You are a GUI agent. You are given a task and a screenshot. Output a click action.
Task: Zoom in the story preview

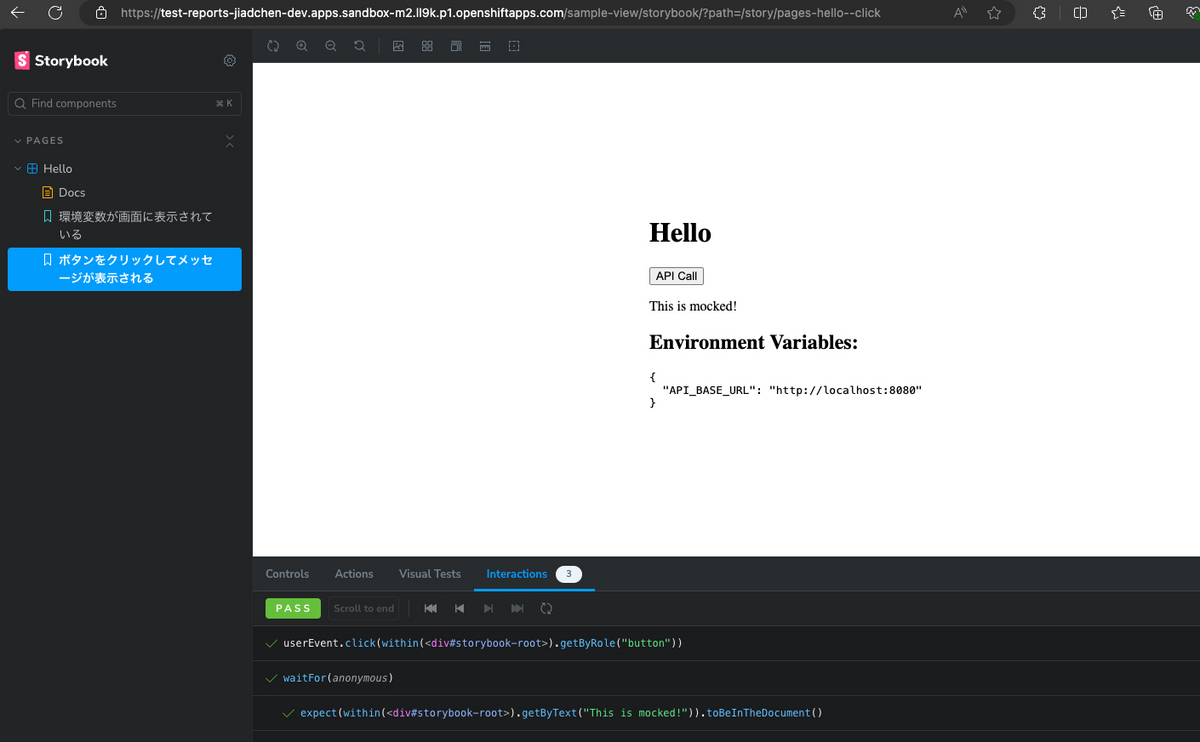coord(302,46)
